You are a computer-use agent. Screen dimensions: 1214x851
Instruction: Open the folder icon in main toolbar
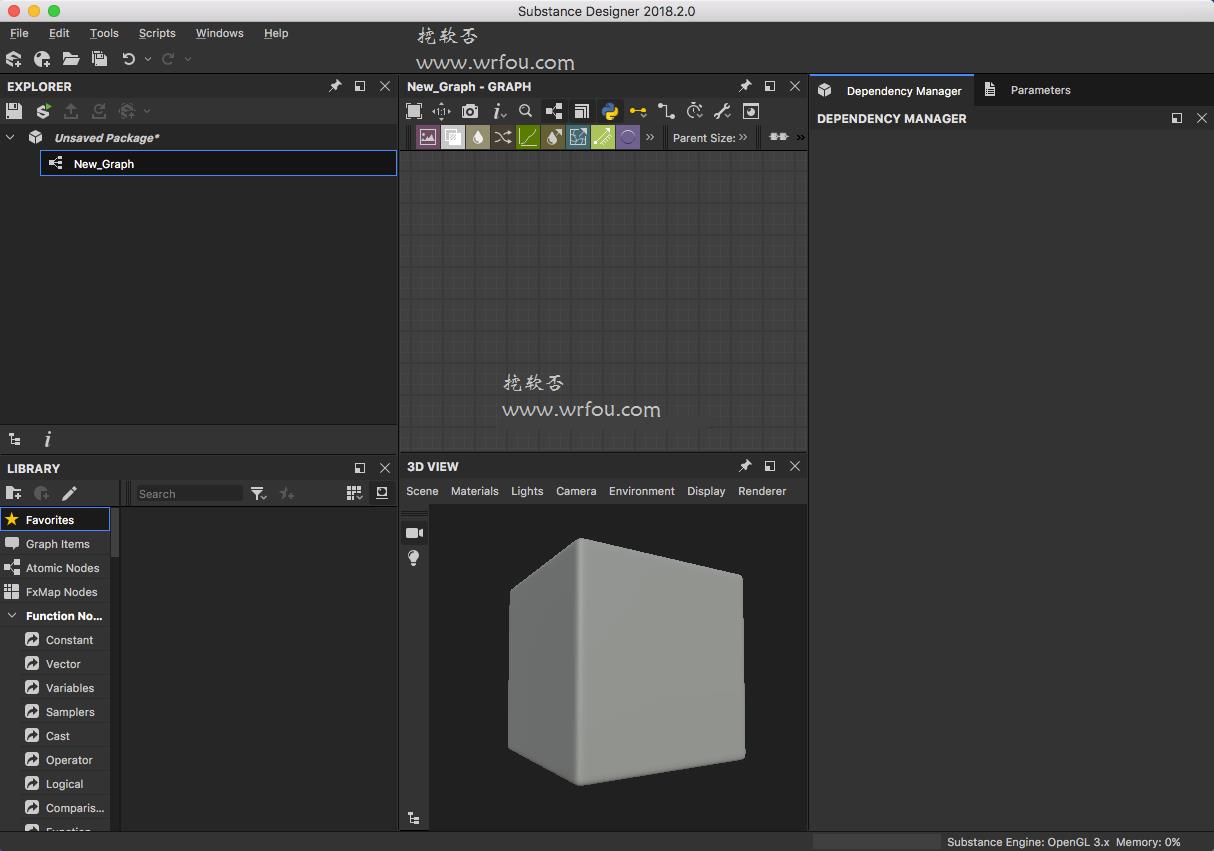(71, 59)
